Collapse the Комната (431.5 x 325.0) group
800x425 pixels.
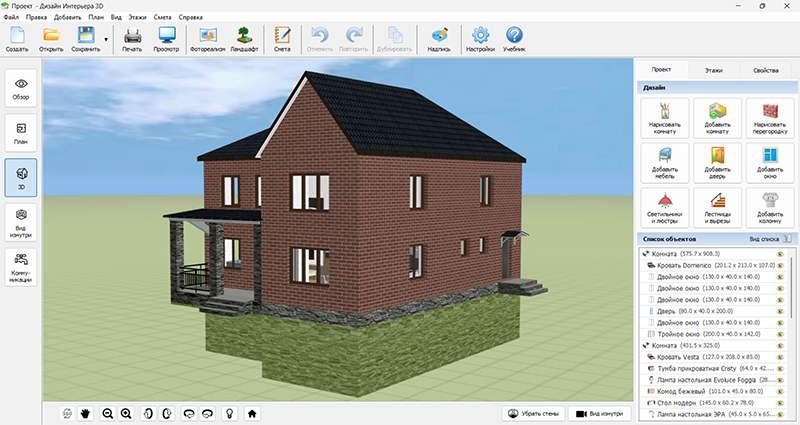point(646,345)
